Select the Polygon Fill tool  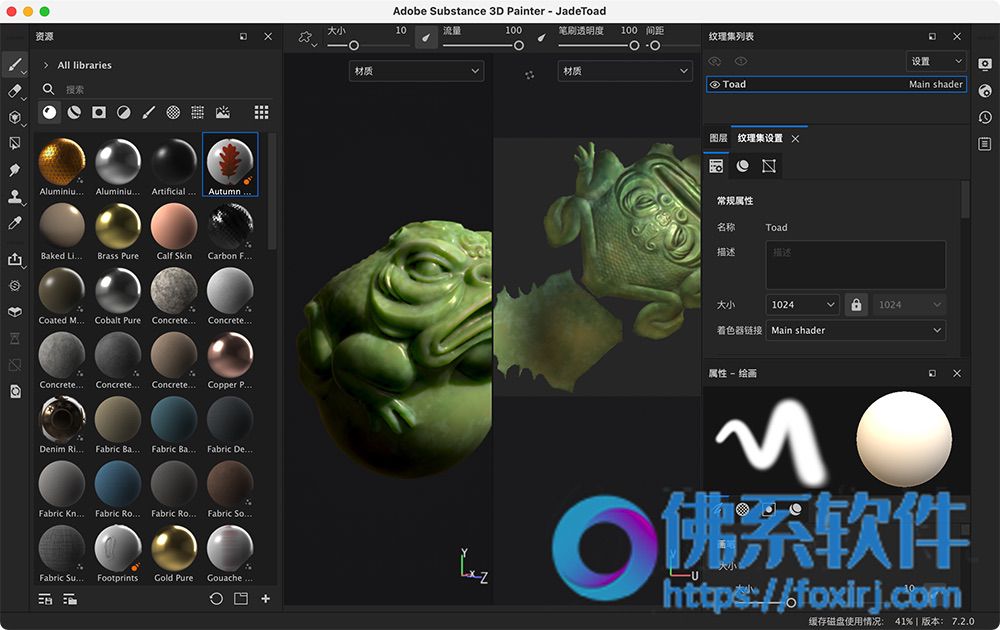pyautogui.click(x=15, y=143)
